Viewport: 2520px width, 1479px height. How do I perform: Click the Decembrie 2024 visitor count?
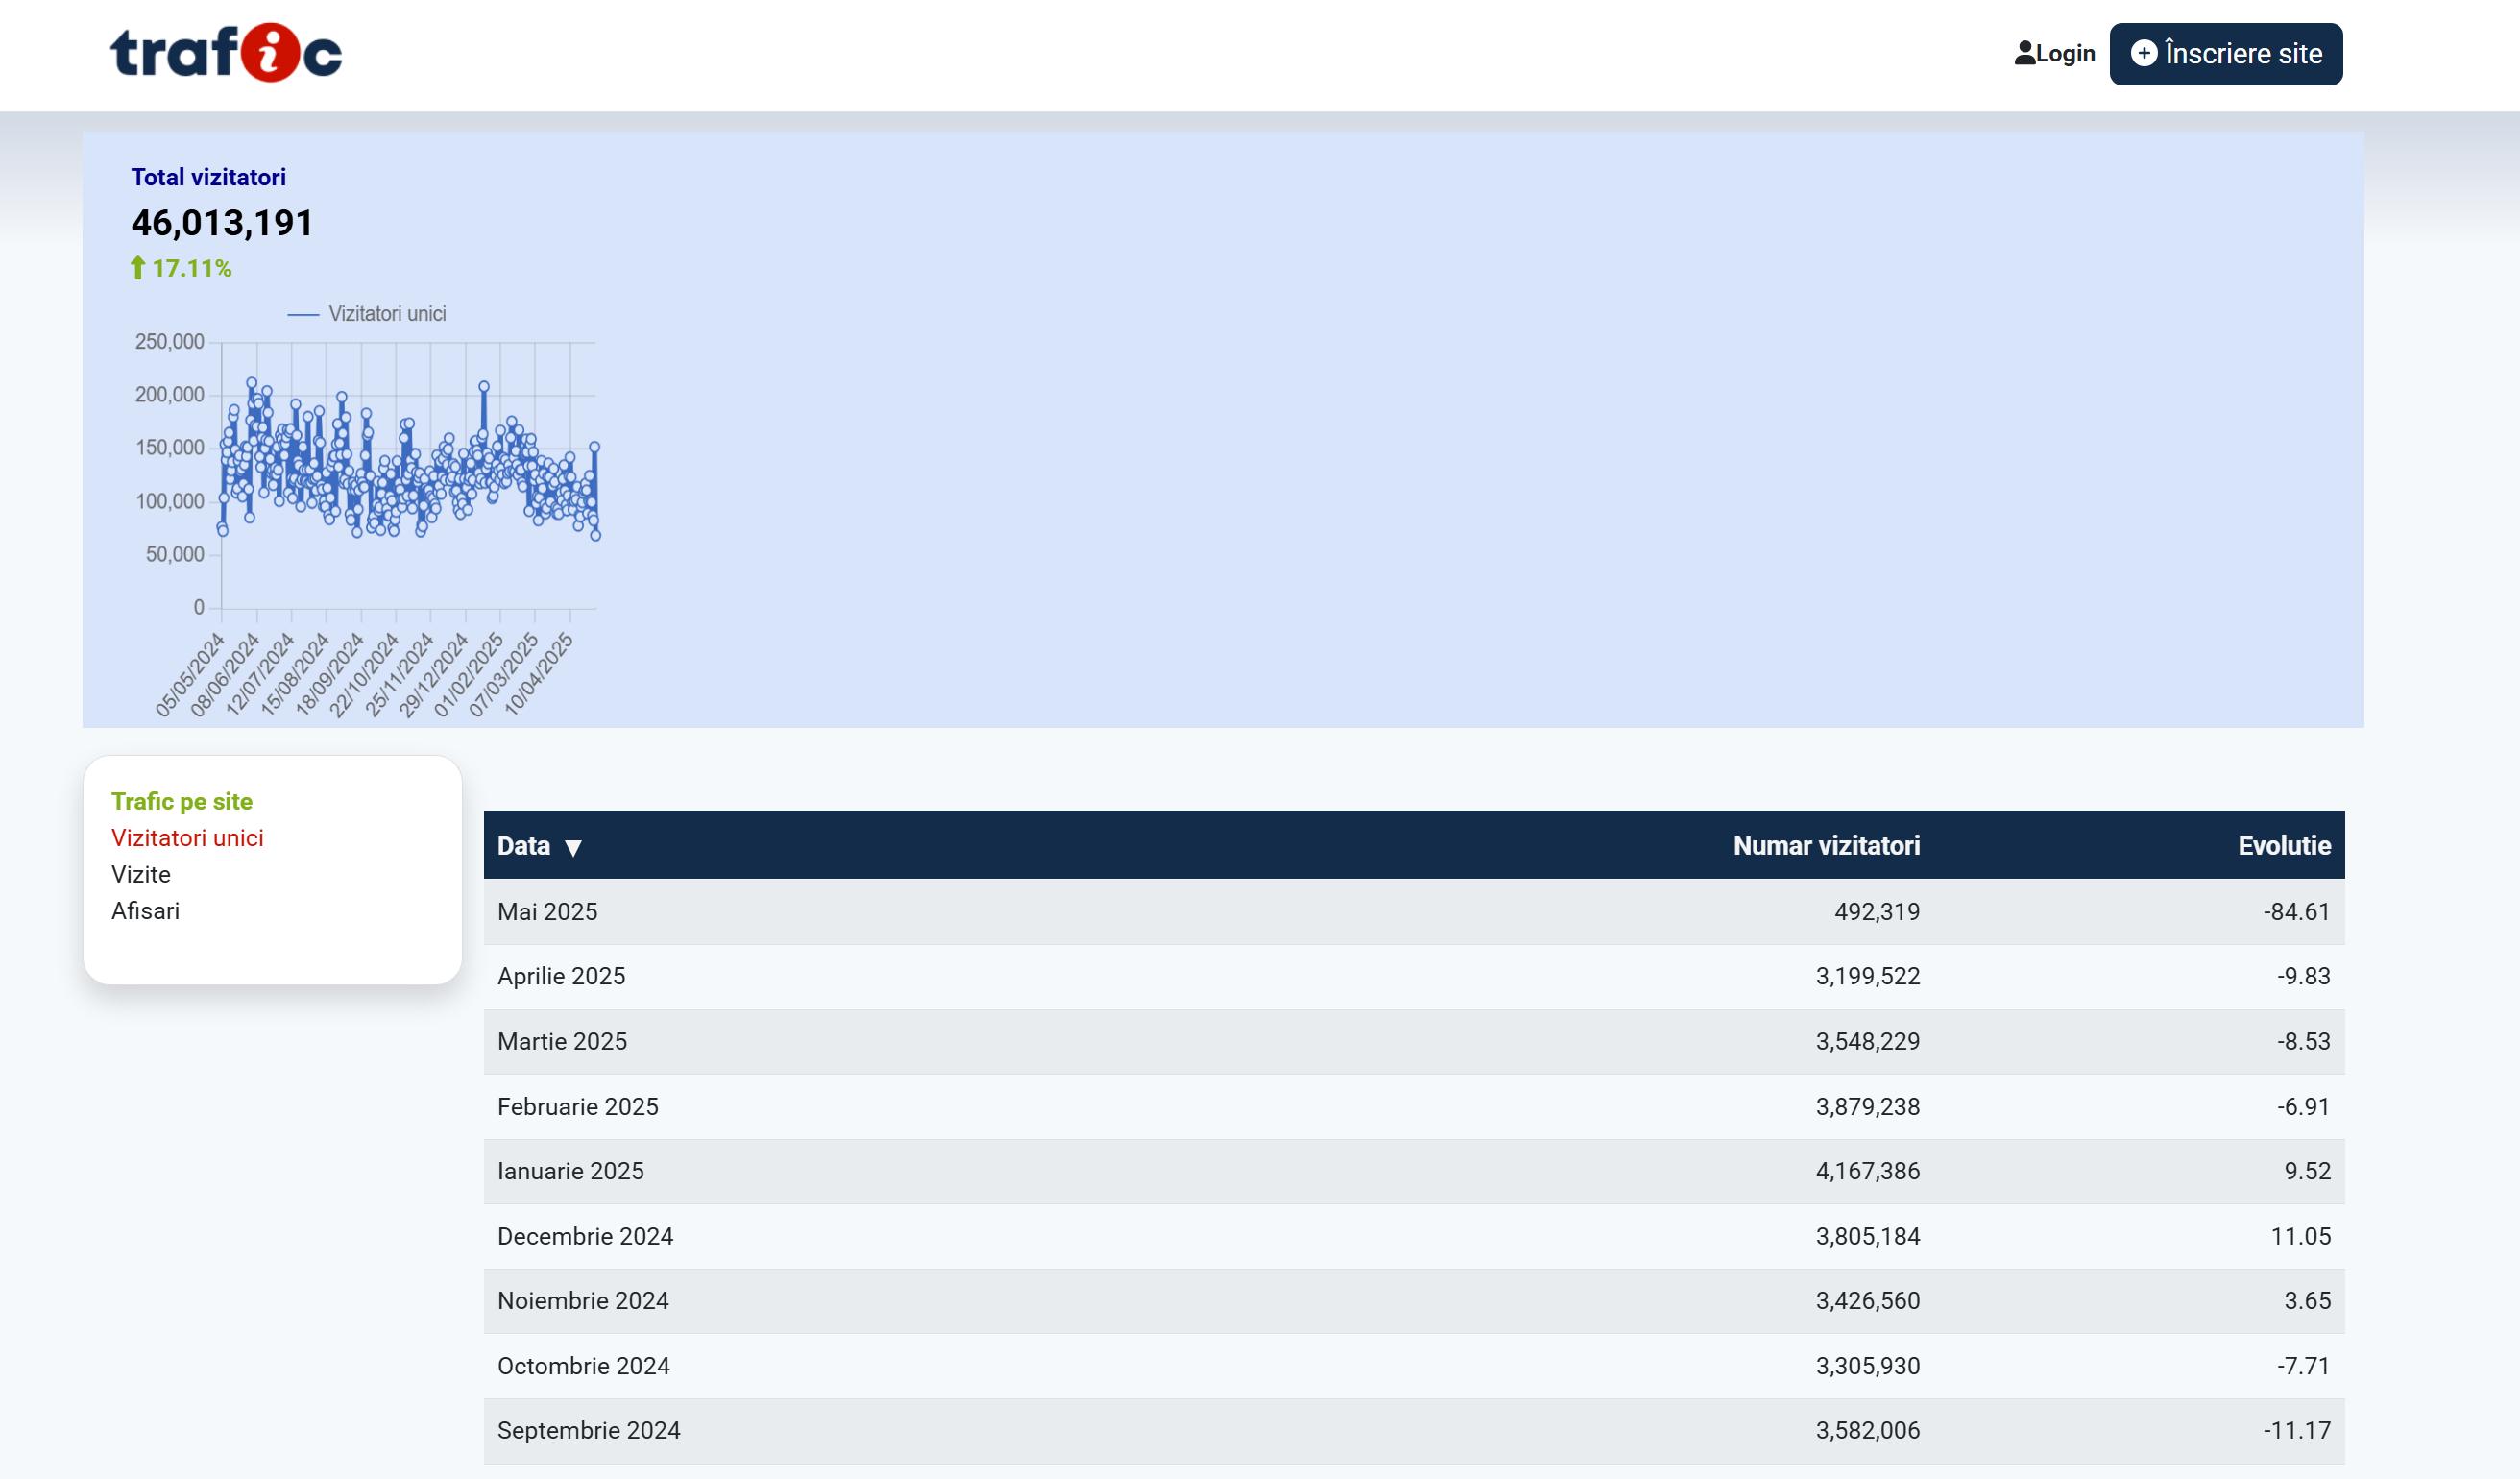1867,1236
